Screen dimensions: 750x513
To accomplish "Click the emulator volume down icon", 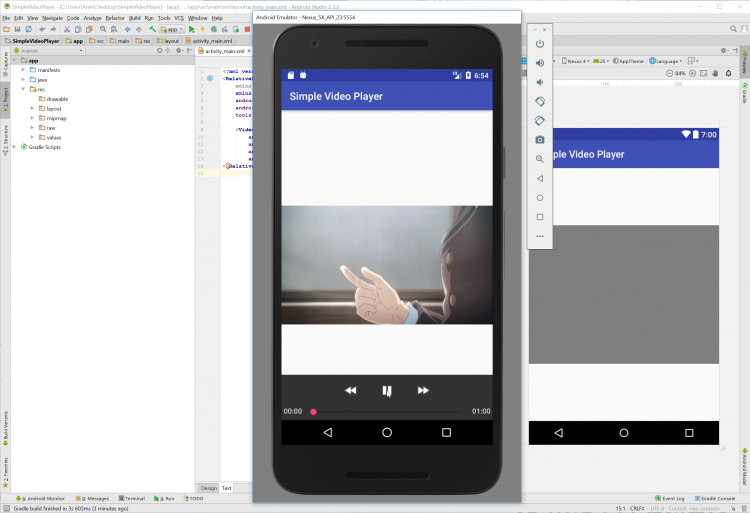I will 540,82.
